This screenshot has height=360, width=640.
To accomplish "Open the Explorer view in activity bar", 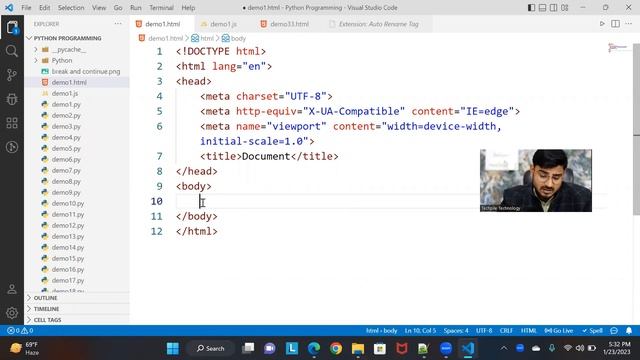I will pyautogui.click(x=12, y=27).
